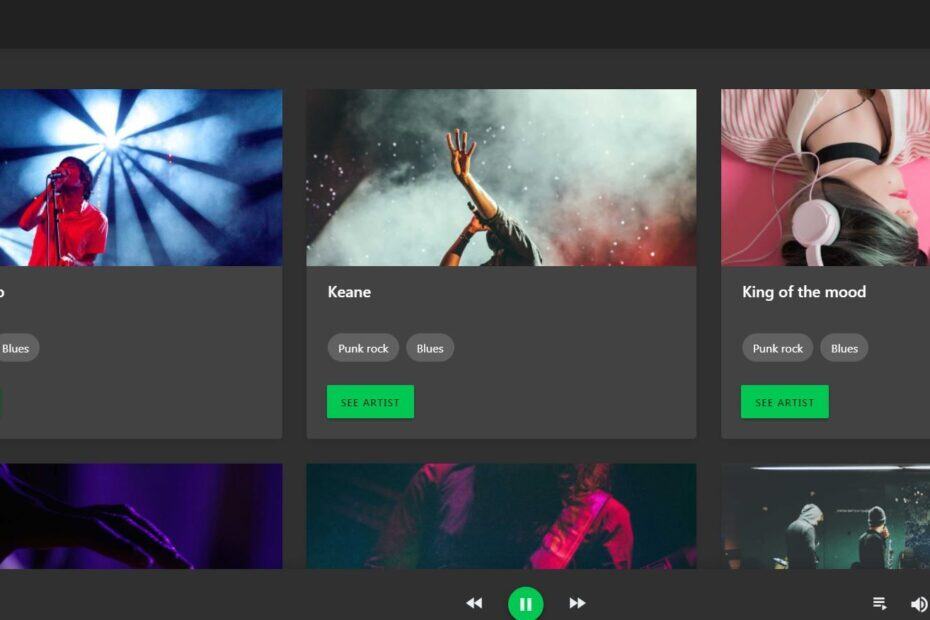The height and width of the screenshot is (620, 930).
Task: Click See Artist under Keane
Action: click(x=370, y=402)
